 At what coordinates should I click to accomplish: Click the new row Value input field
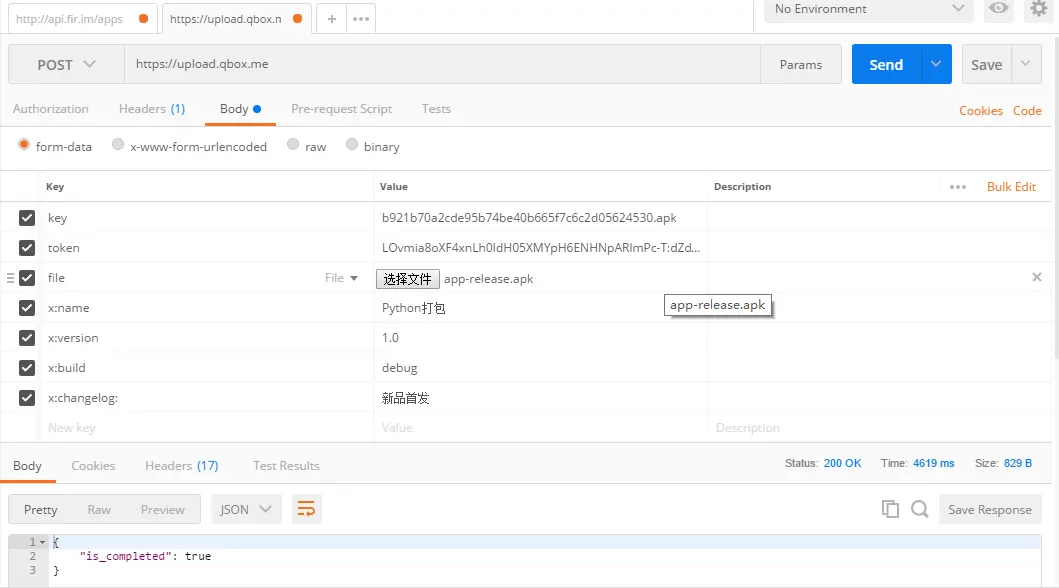pyautogui.click(x=540, y=427)
